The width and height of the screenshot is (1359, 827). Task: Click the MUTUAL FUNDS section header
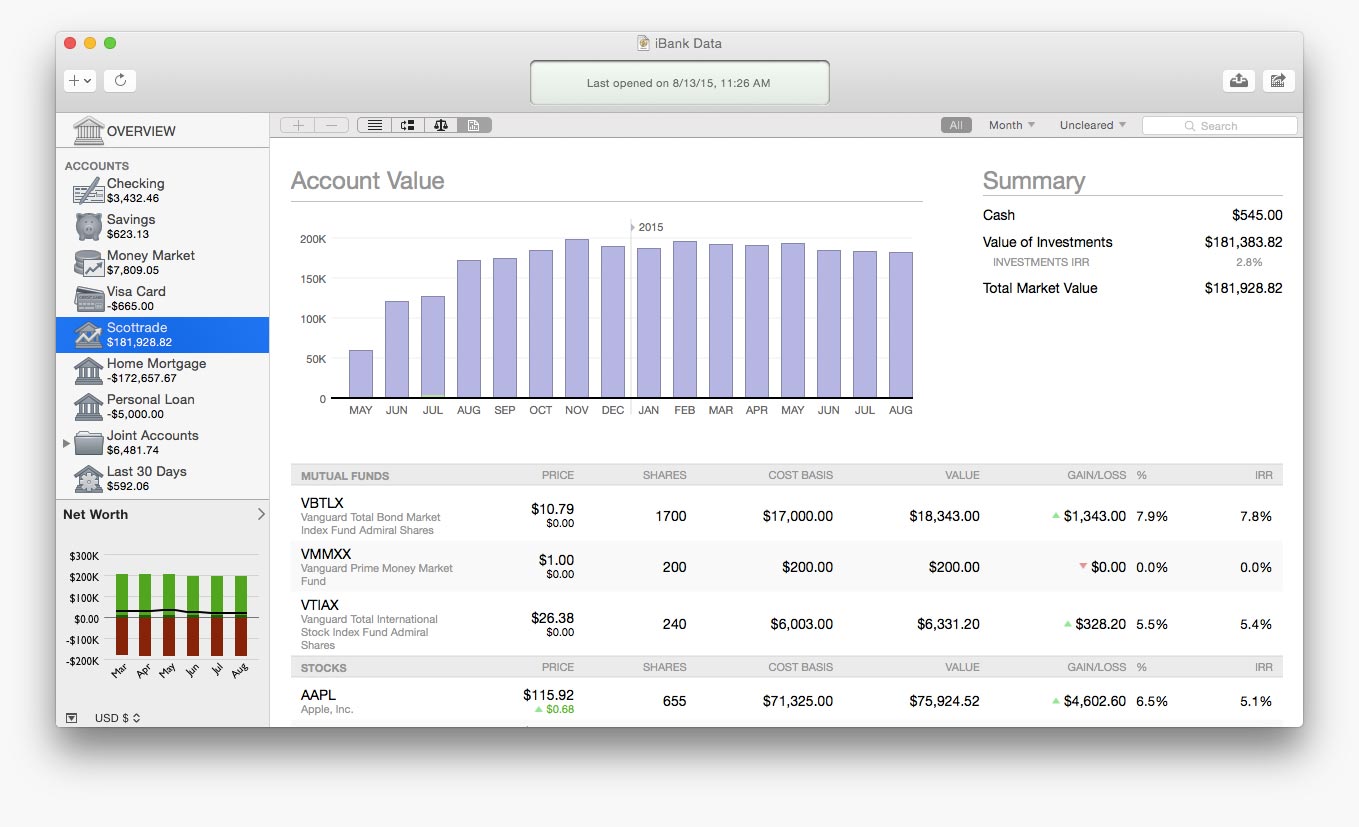point(345,475)
